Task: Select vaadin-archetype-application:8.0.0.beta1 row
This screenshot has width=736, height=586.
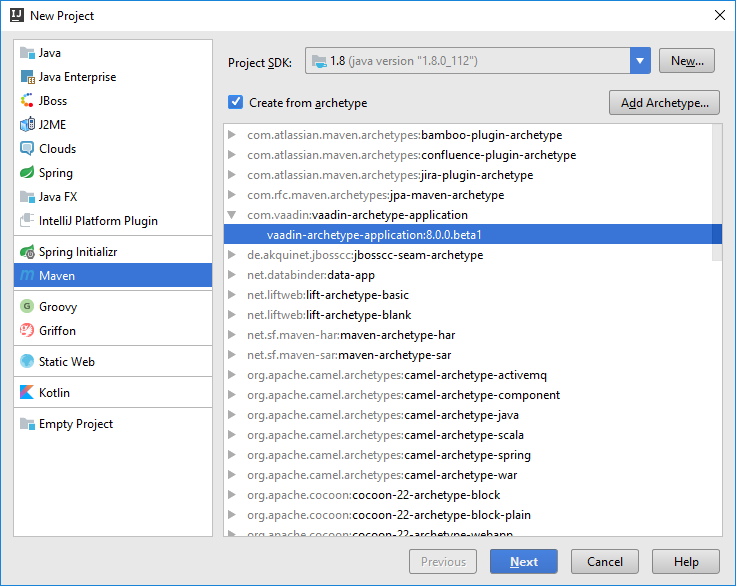Action: [x=473, y=235]
